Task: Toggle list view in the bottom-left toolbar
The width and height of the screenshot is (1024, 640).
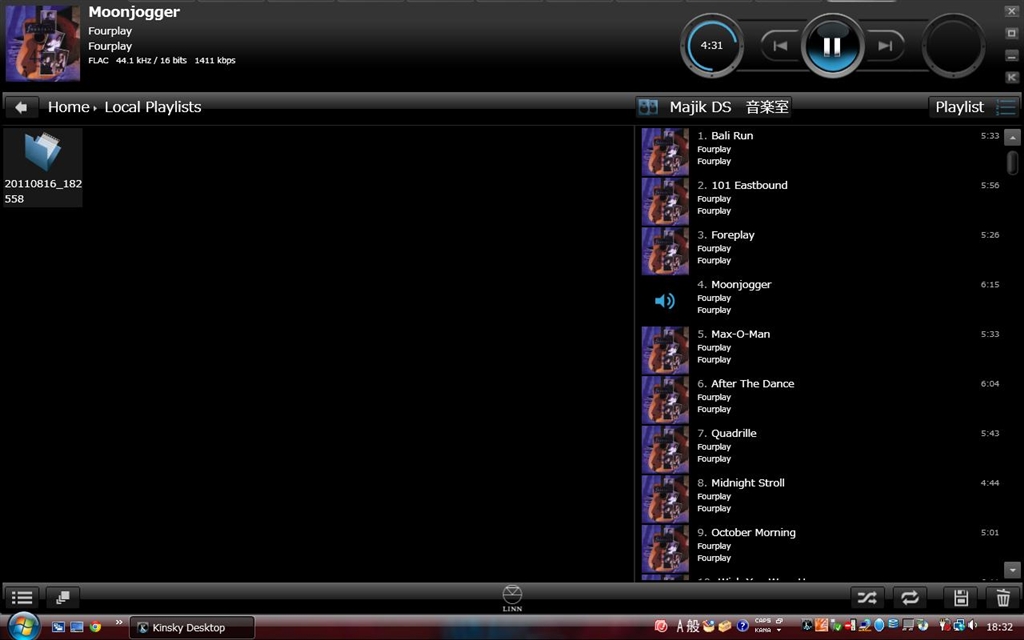Action: point(22,597)
